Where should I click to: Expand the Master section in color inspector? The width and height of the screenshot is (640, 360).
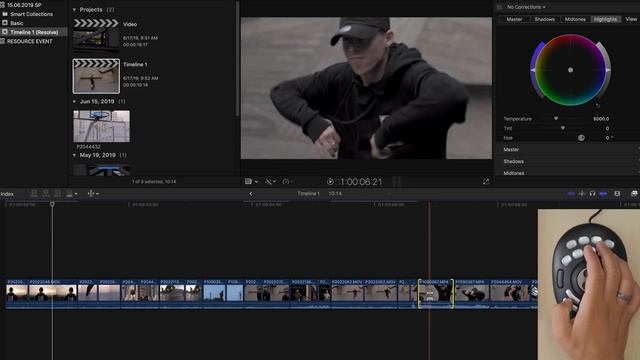click(x=567, y=150)
